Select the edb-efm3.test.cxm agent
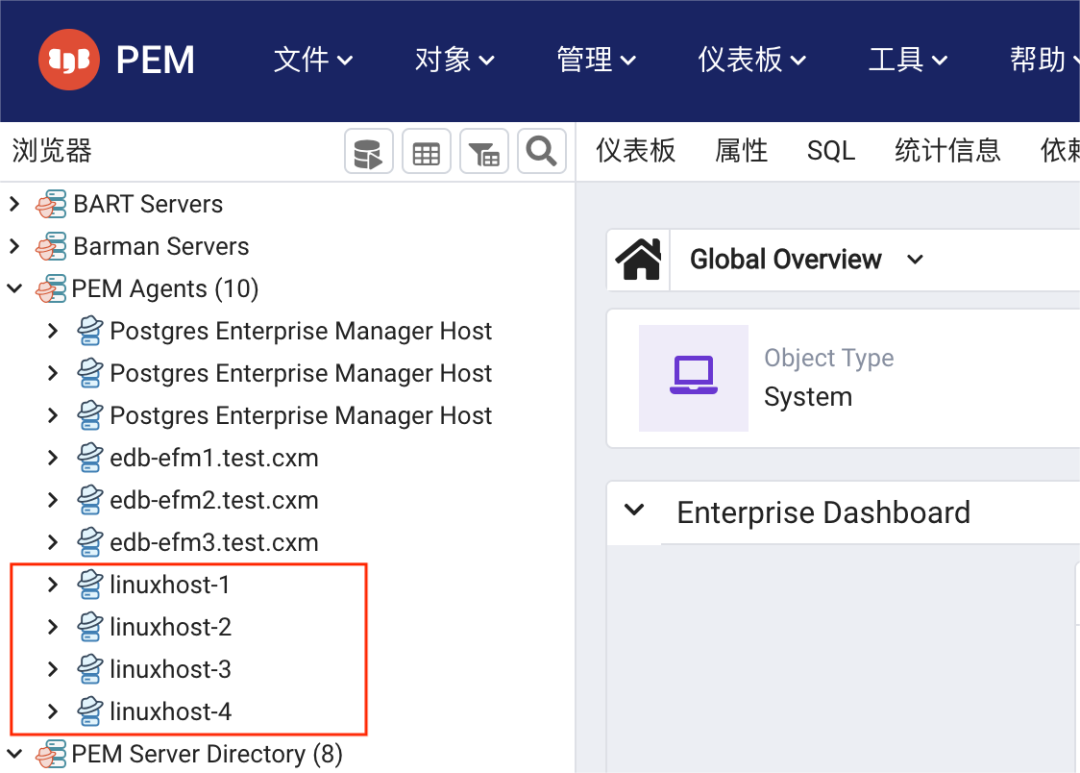The image size is (1080, 773). tap(214, 542)
